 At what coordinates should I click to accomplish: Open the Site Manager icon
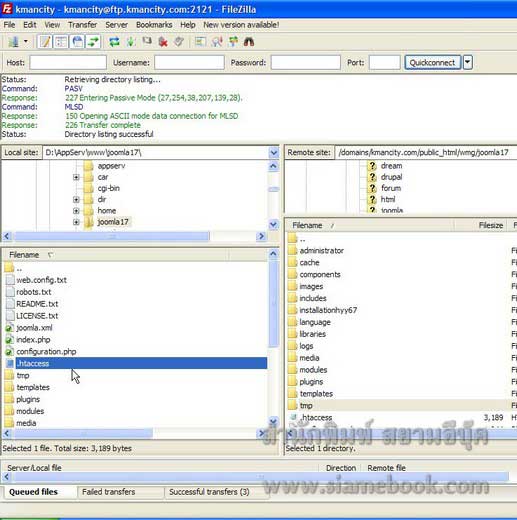[14, 42]
